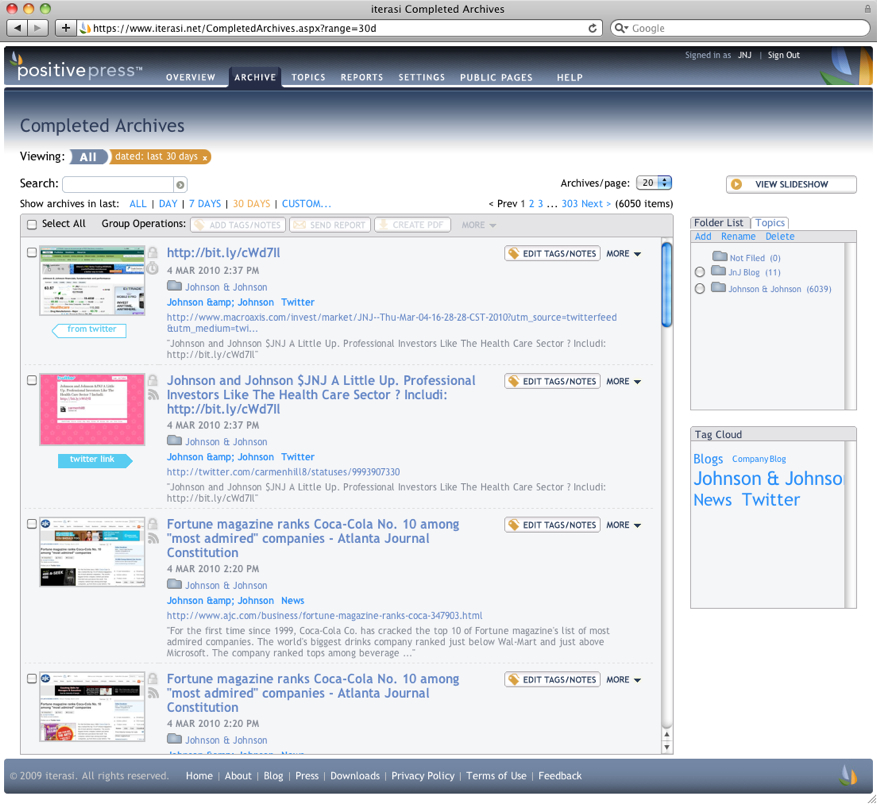The width and height of the screenshot is (877, 804).
Task: Click the Blogs tag in the Tag Cloud
Action: click(708, 459)
